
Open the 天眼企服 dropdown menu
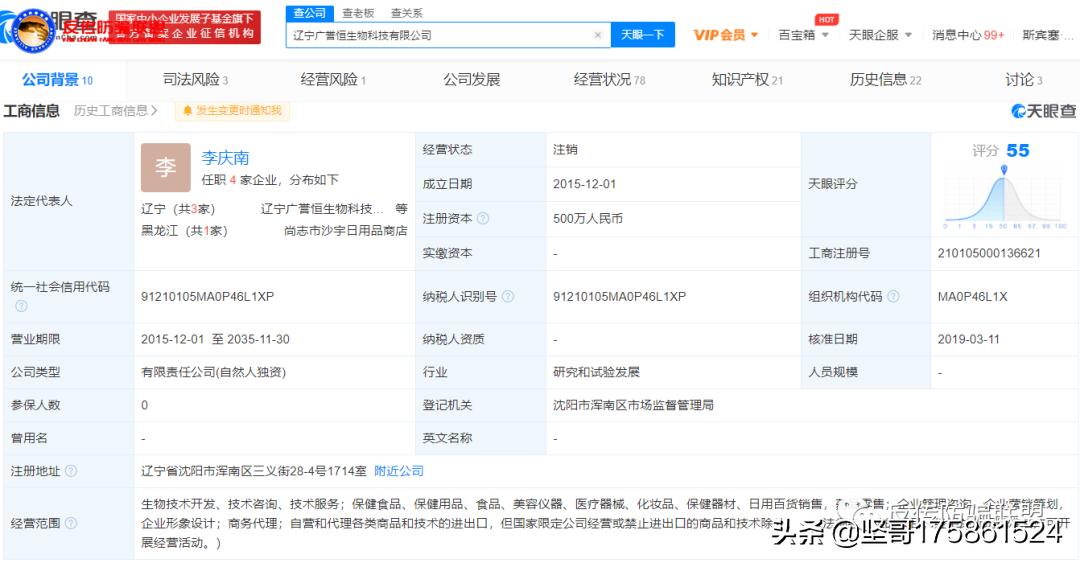880,35
